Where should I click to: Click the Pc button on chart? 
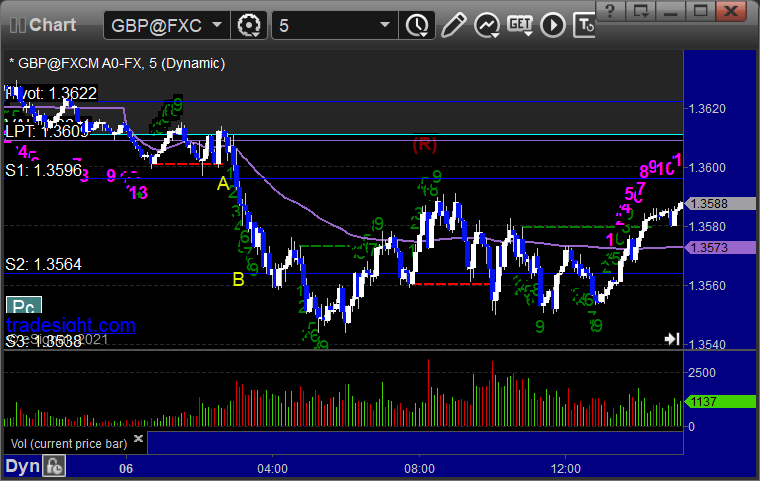coord(24,305)
